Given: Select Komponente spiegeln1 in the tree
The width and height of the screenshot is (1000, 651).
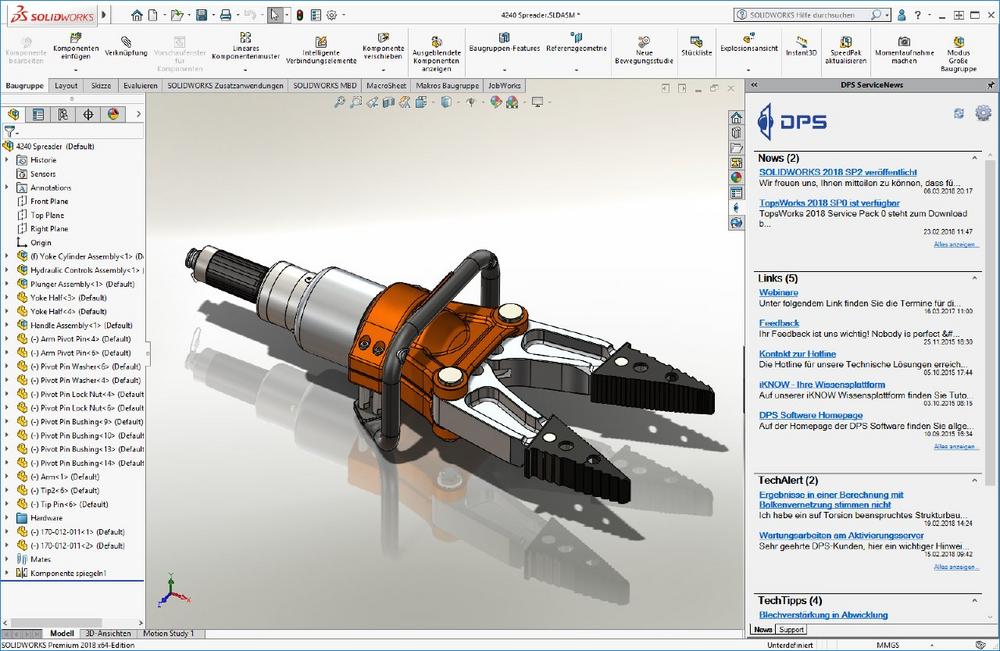Looking at the screenshot, I should coord(68,573).
